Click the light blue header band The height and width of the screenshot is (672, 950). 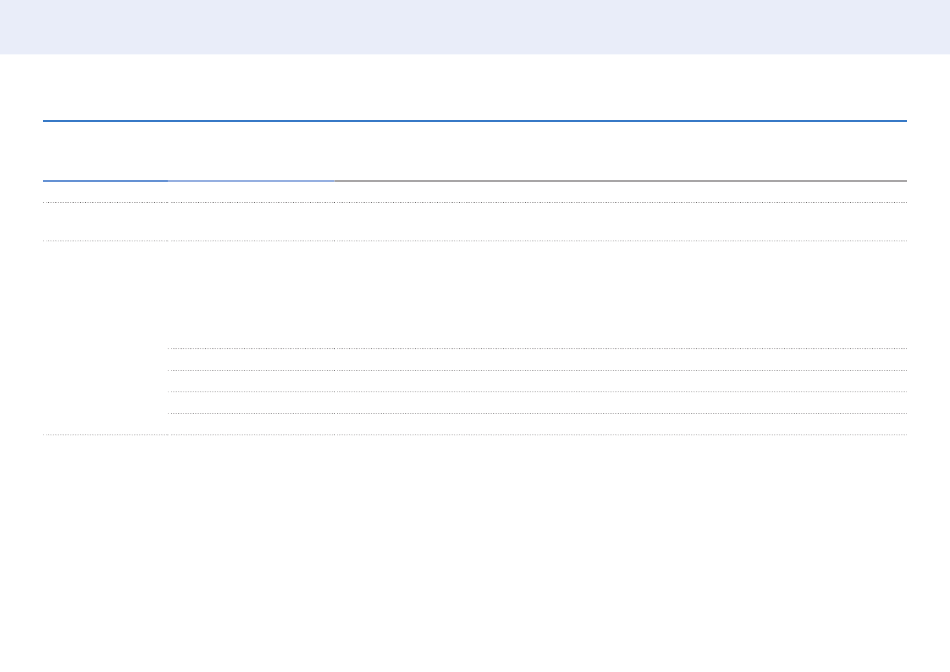tap(475, 27)
